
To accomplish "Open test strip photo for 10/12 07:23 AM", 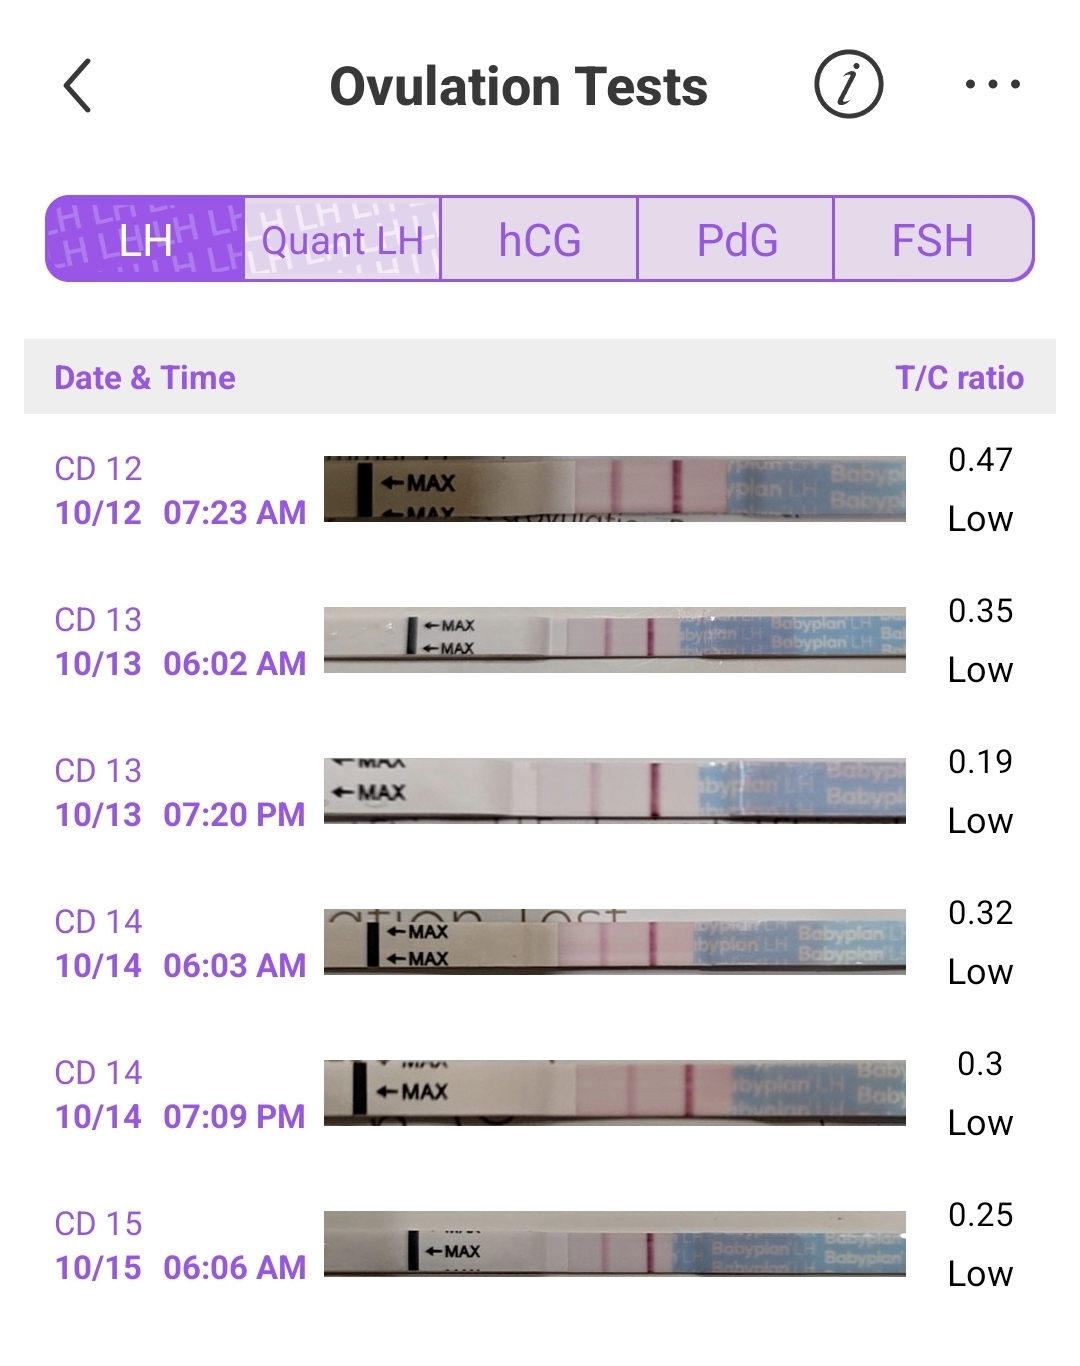I will (614, 489).
